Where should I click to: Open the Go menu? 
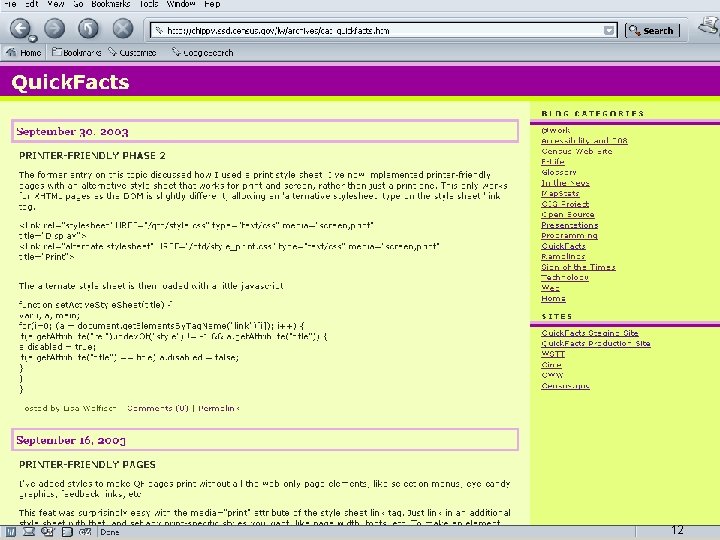tap(78, 4)
